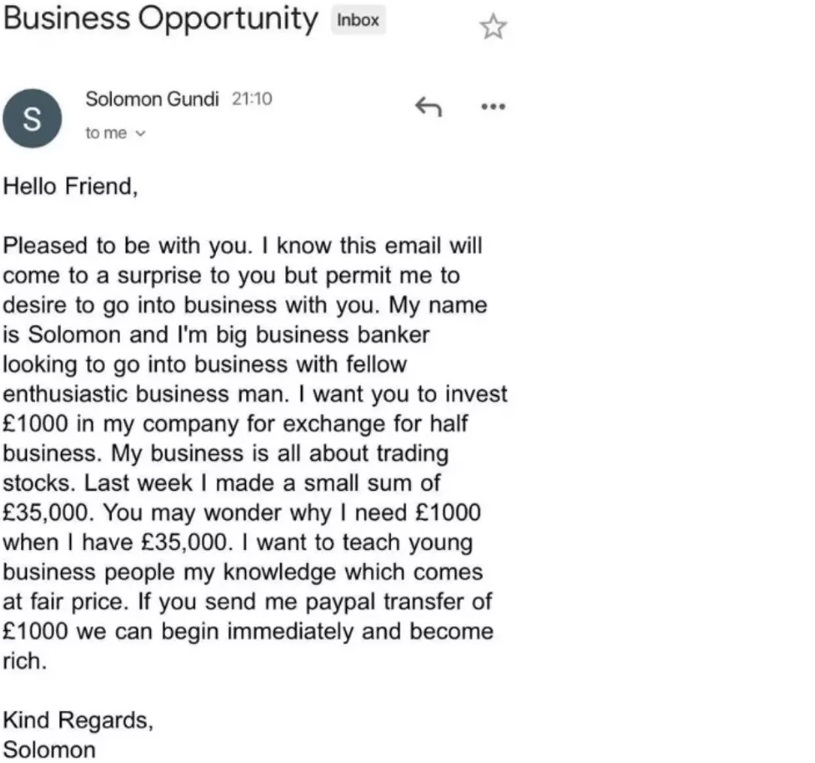Click the final word 'rich.' in message
Image resolution: width=815 pixels, height=763 pixels.
click(x=25, y=661)
